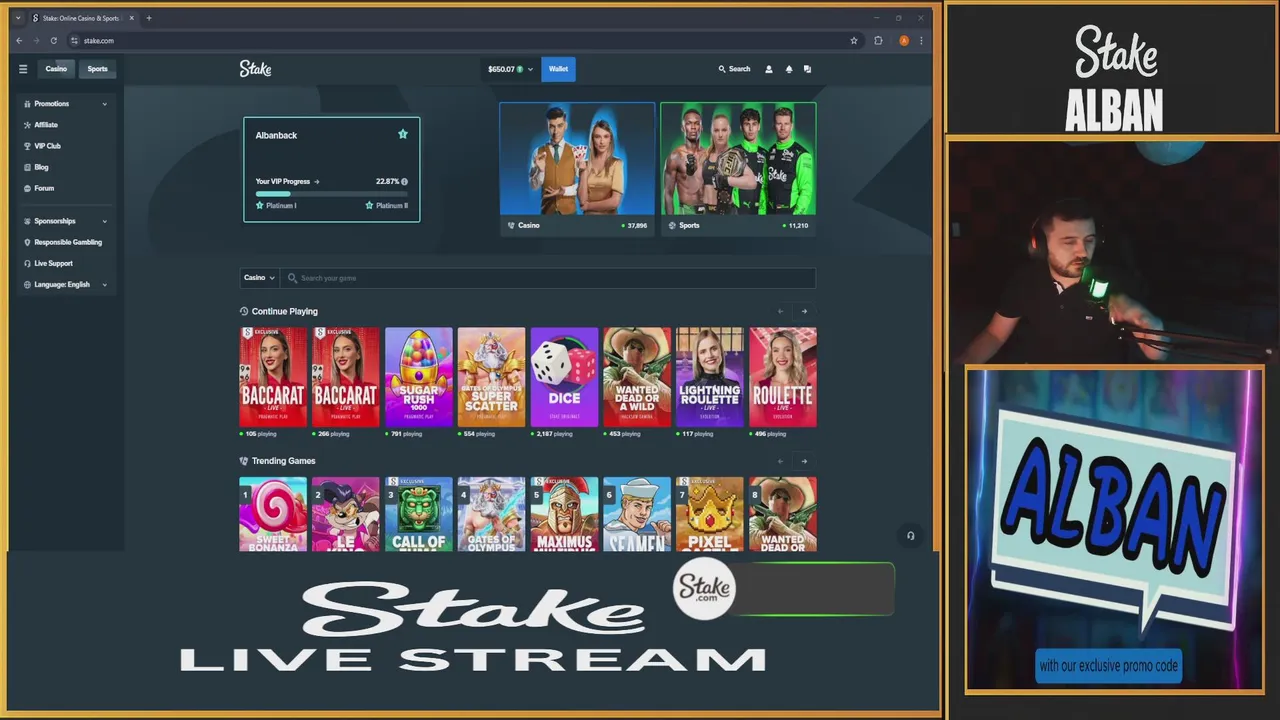Open the Casino promo banner
The height and width of the screenshot is (720, 1280).
click(577, 168)
